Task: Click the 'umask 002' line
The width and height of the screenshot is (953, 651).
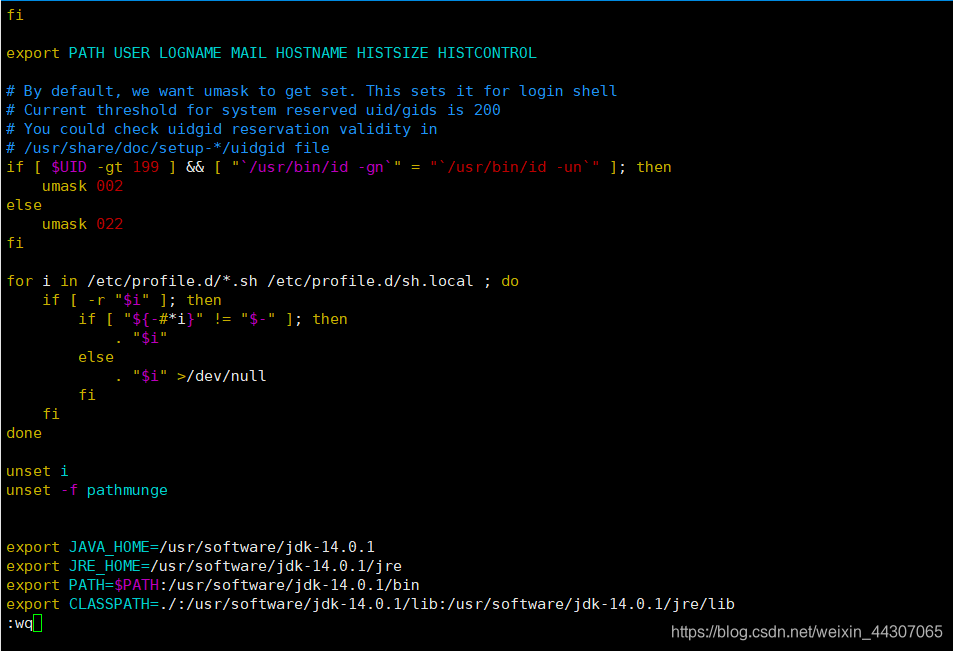Action: click(x=82, y=186)
